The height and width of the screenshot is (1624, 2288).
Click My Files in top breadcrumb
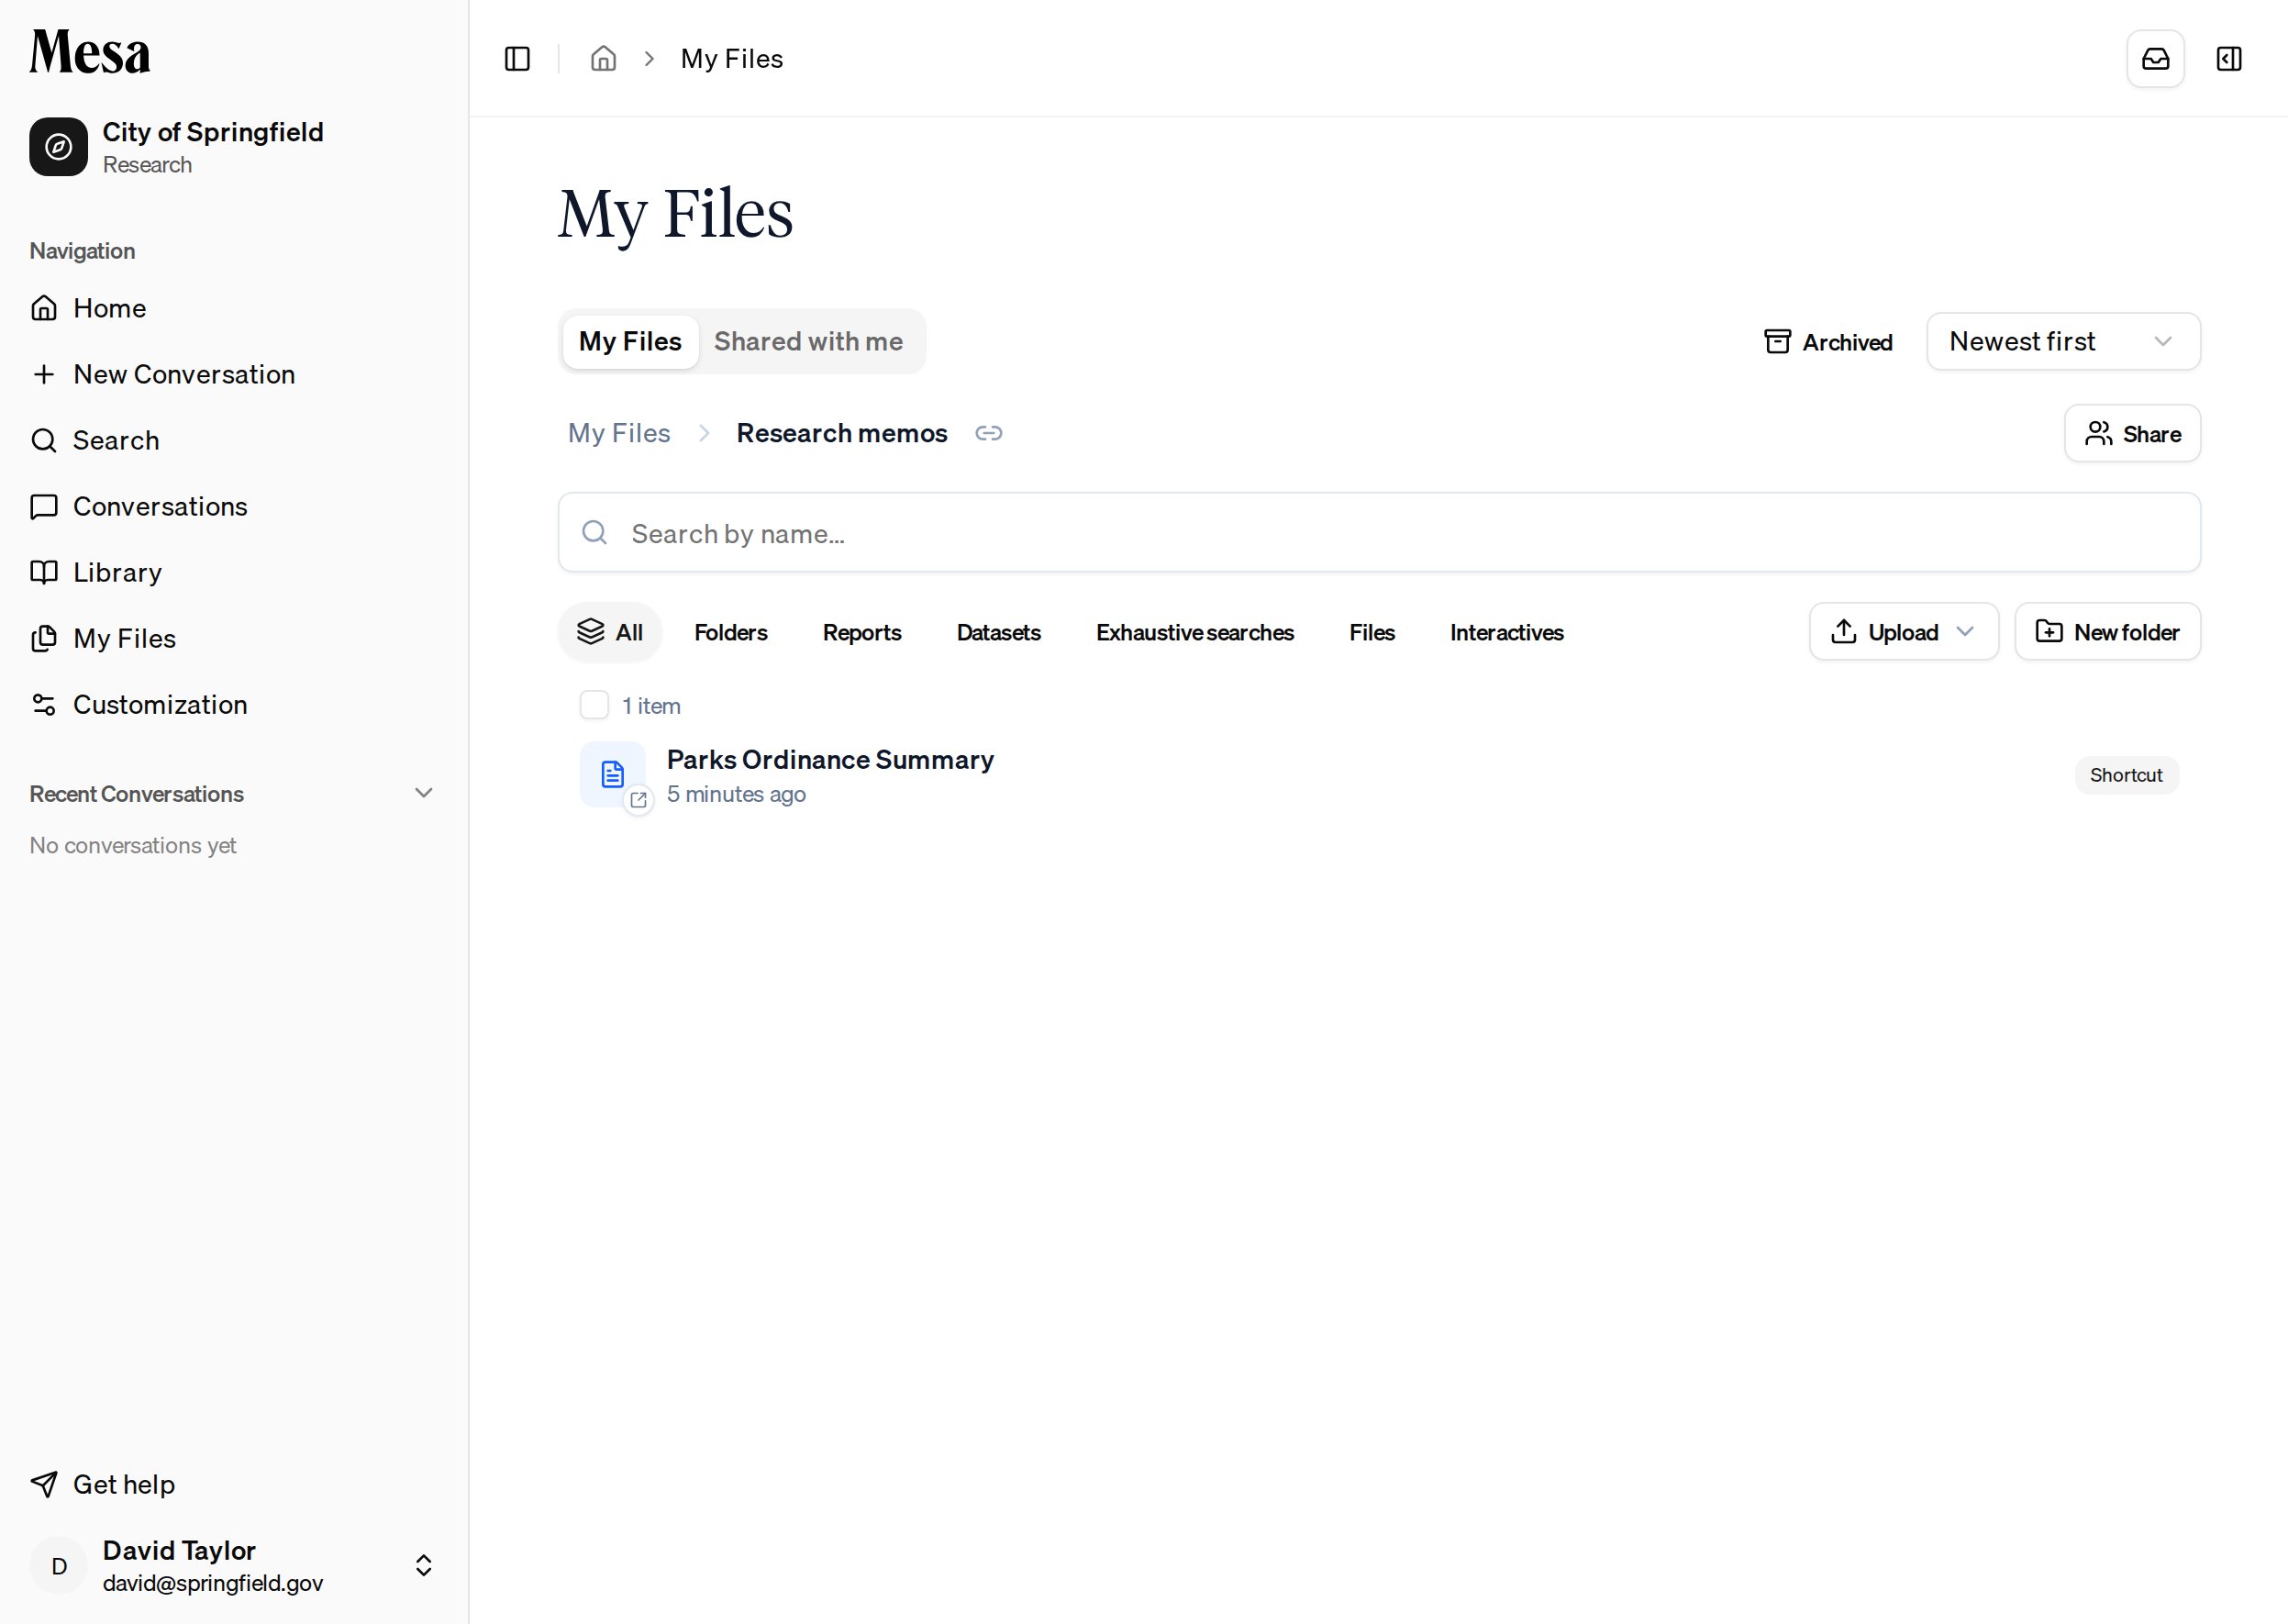tap(731, 59)
